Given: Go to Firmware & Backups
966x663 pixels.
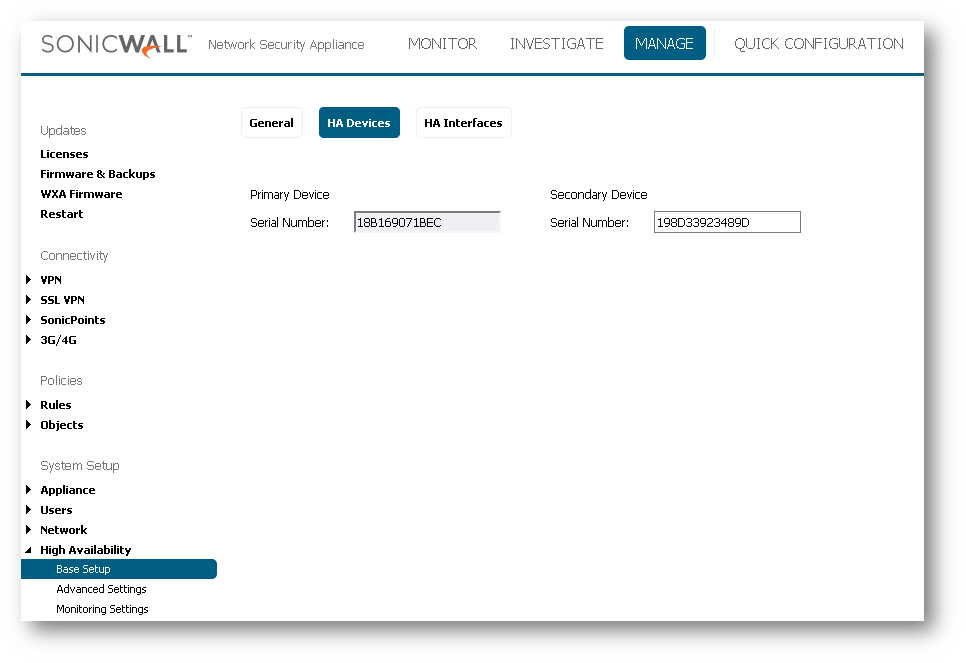Looking at the screenshot, I should click(97, 174).
